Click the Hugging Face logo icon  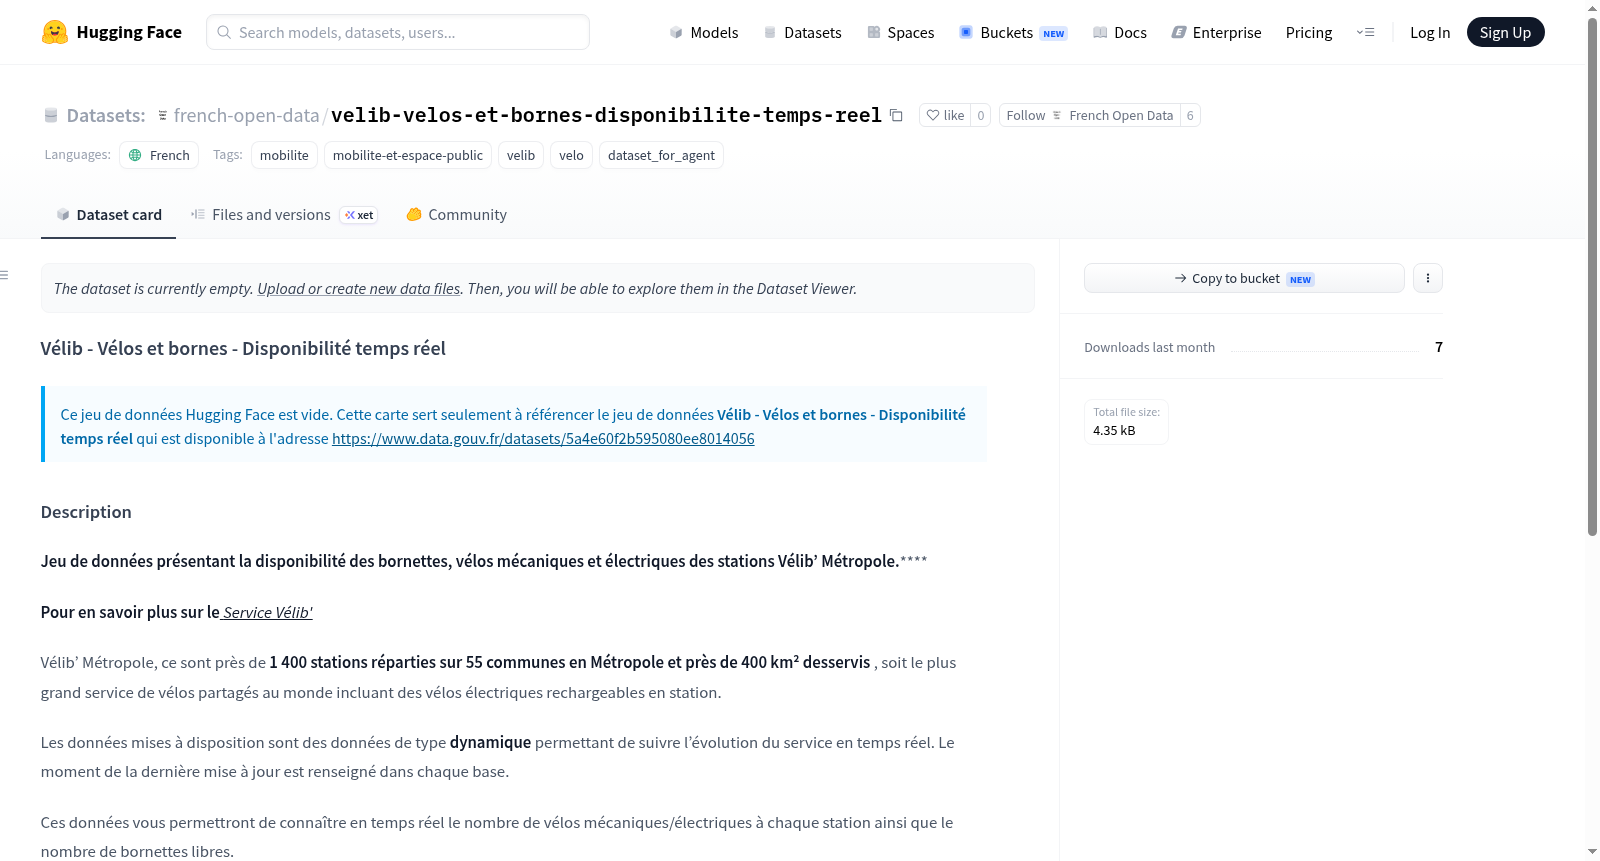pos(55,32)
